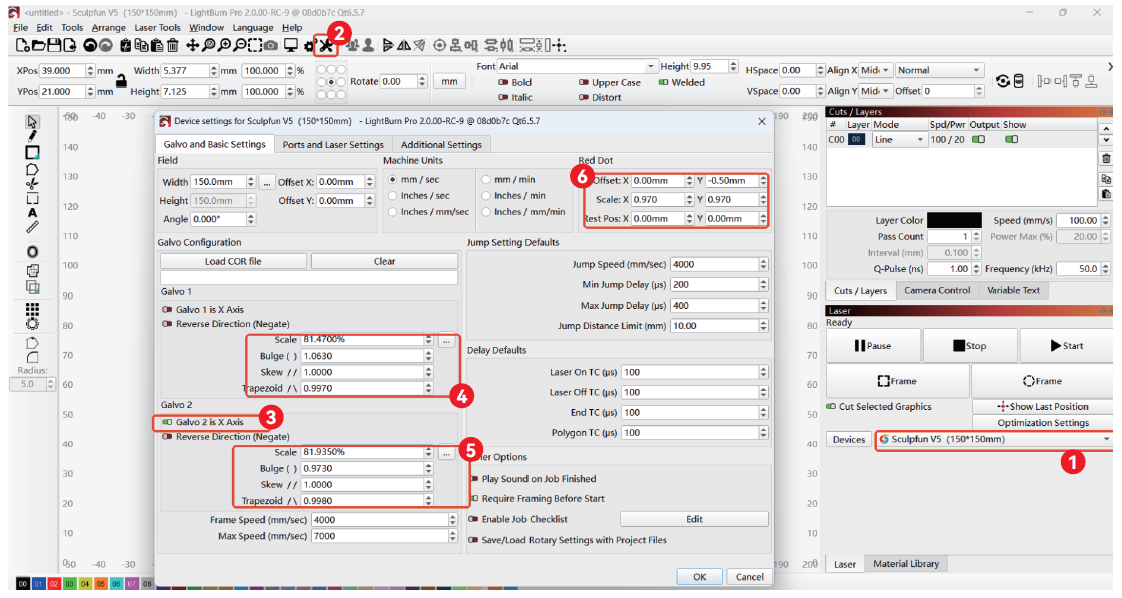Delete layer using Cuts panel trash icon

[1105, 158]
